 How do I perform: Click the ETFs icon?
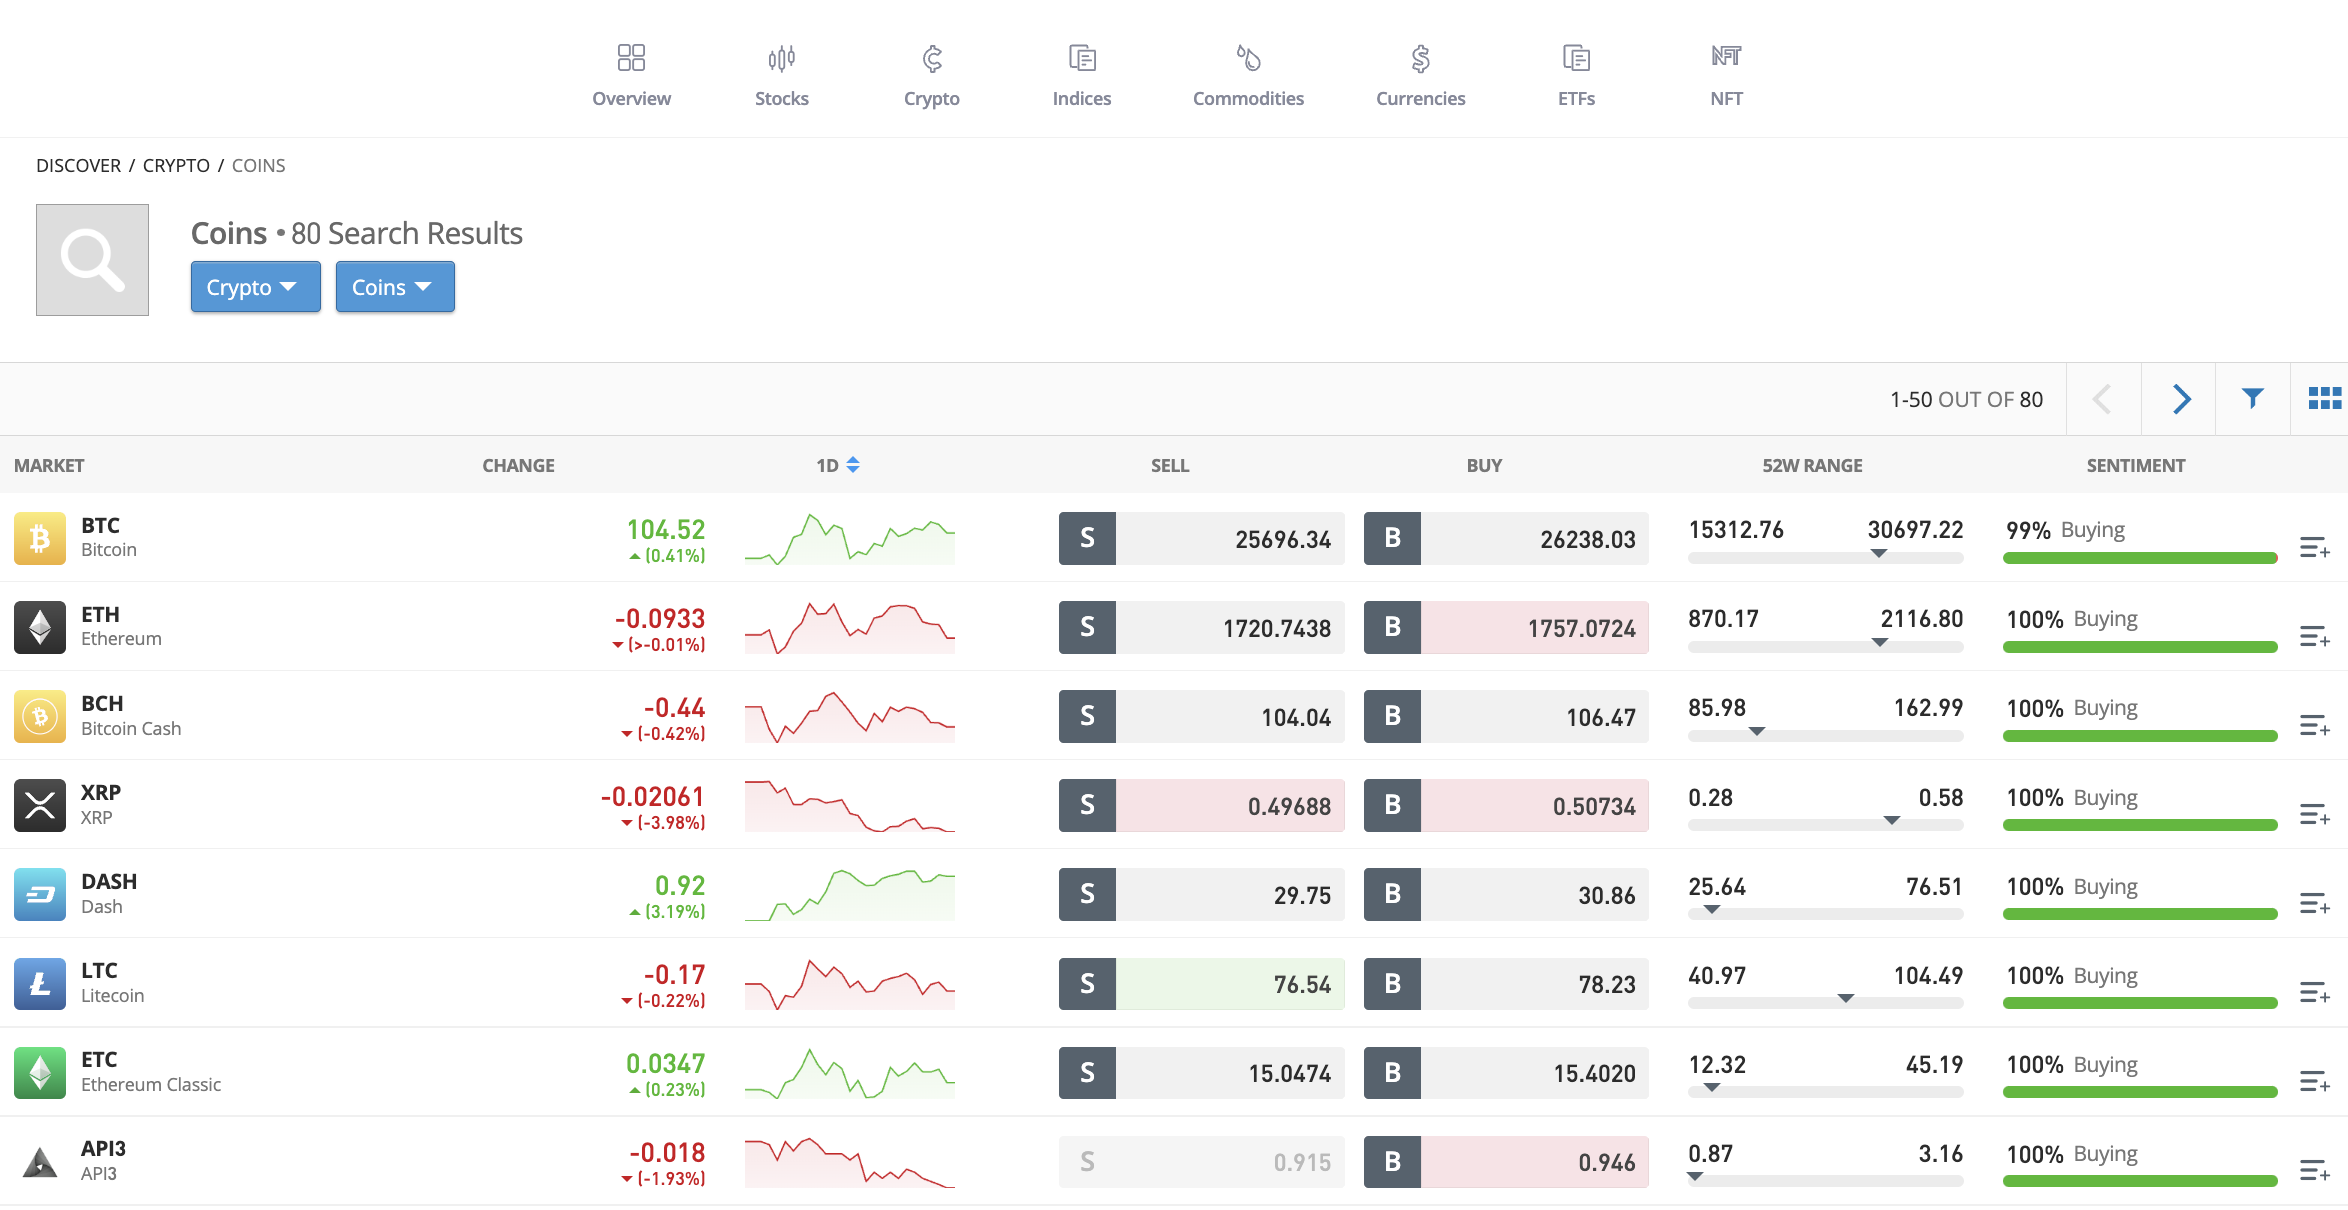(1576, 58)
